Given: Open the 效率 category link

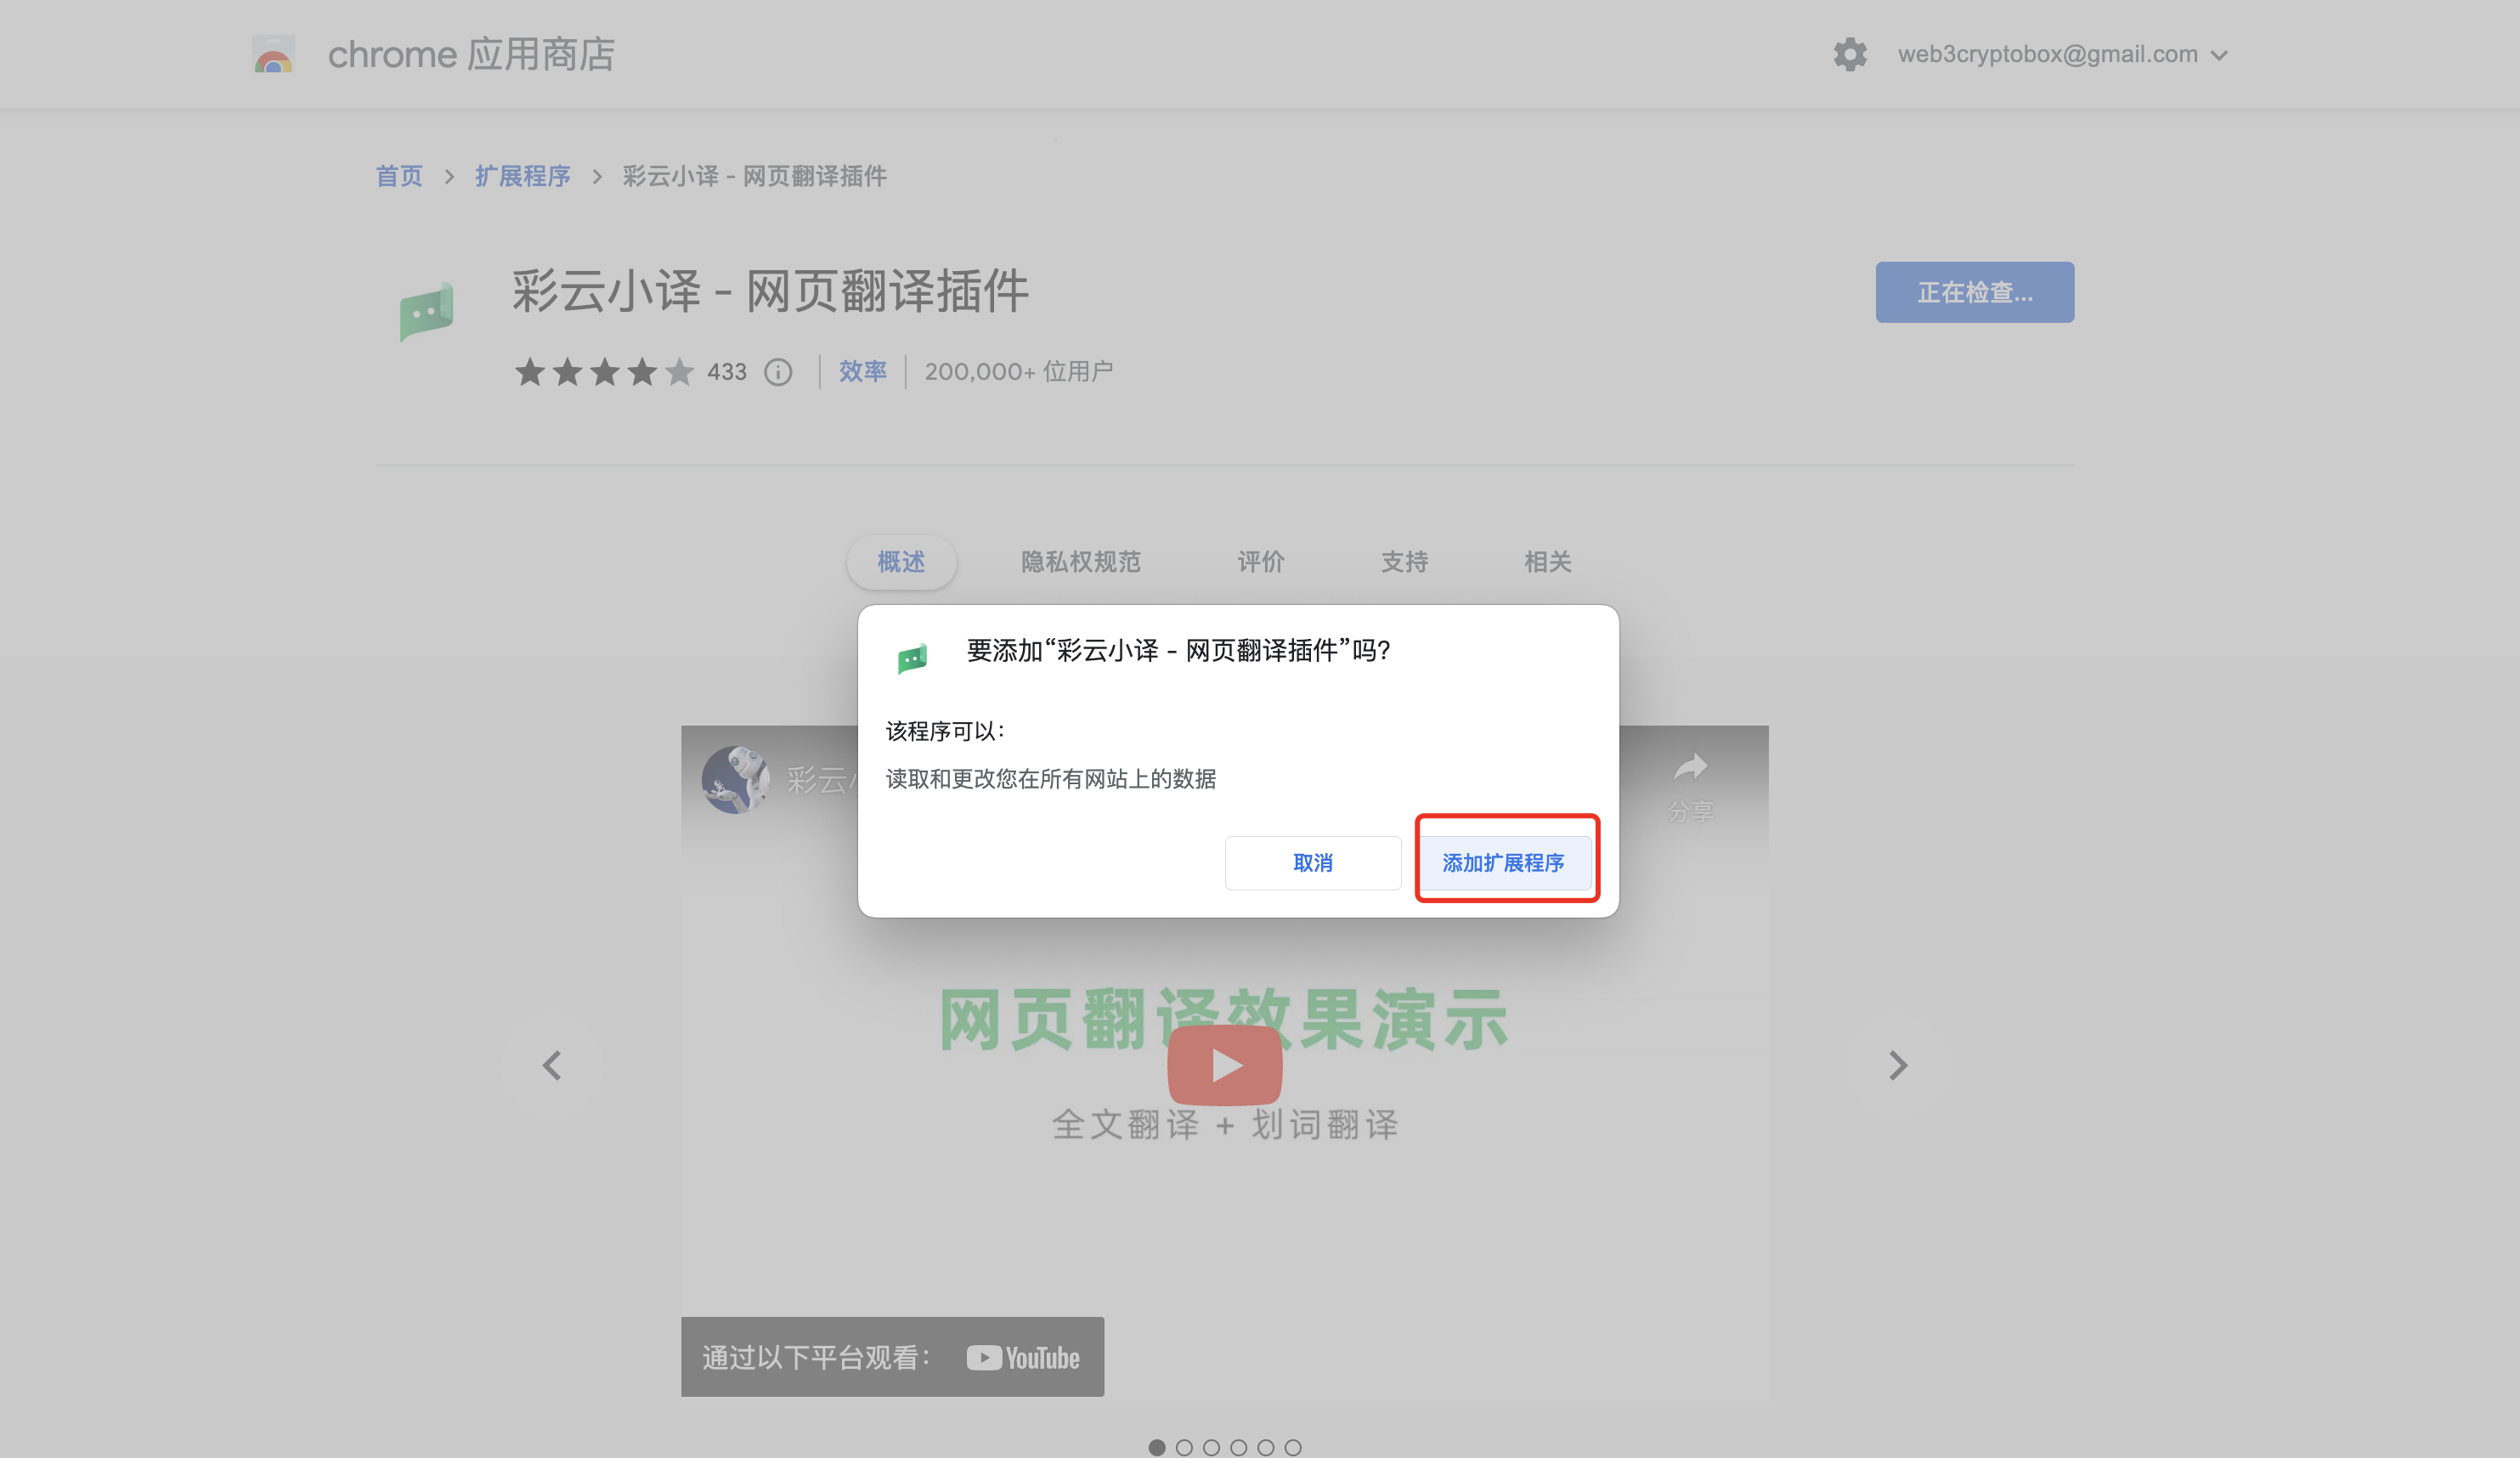Looking at the screenshot, I should [x=862, y=371].
